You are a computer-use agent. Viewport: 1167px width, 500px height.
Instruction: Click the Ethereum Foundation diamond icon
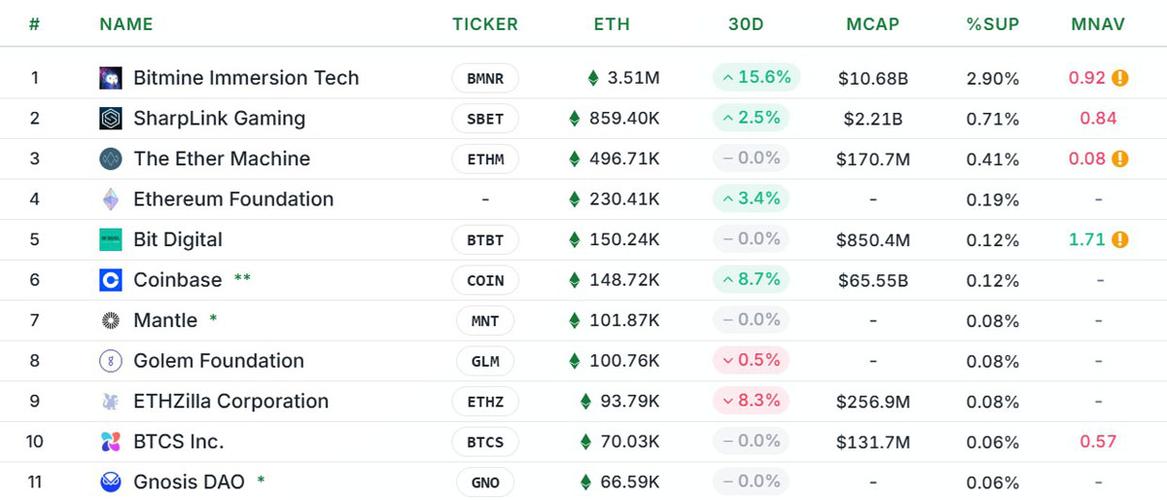coord(111,199)
